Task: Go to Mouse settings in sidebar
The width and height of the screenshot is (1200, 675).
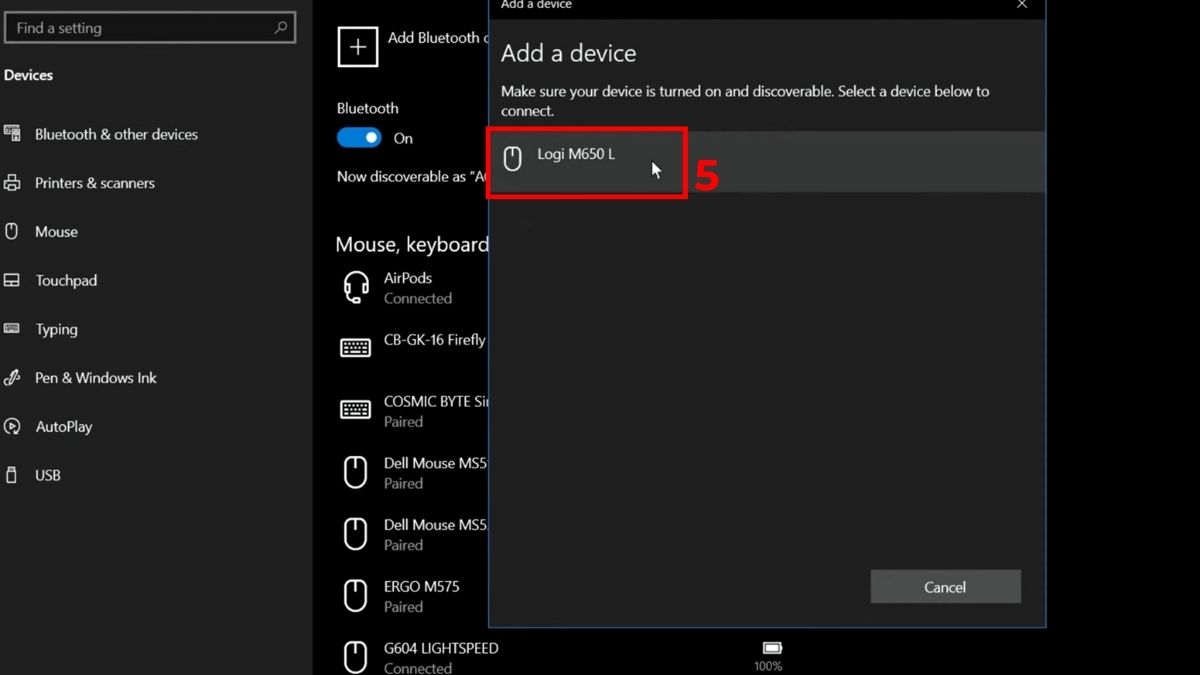Action: pos(56,231)
